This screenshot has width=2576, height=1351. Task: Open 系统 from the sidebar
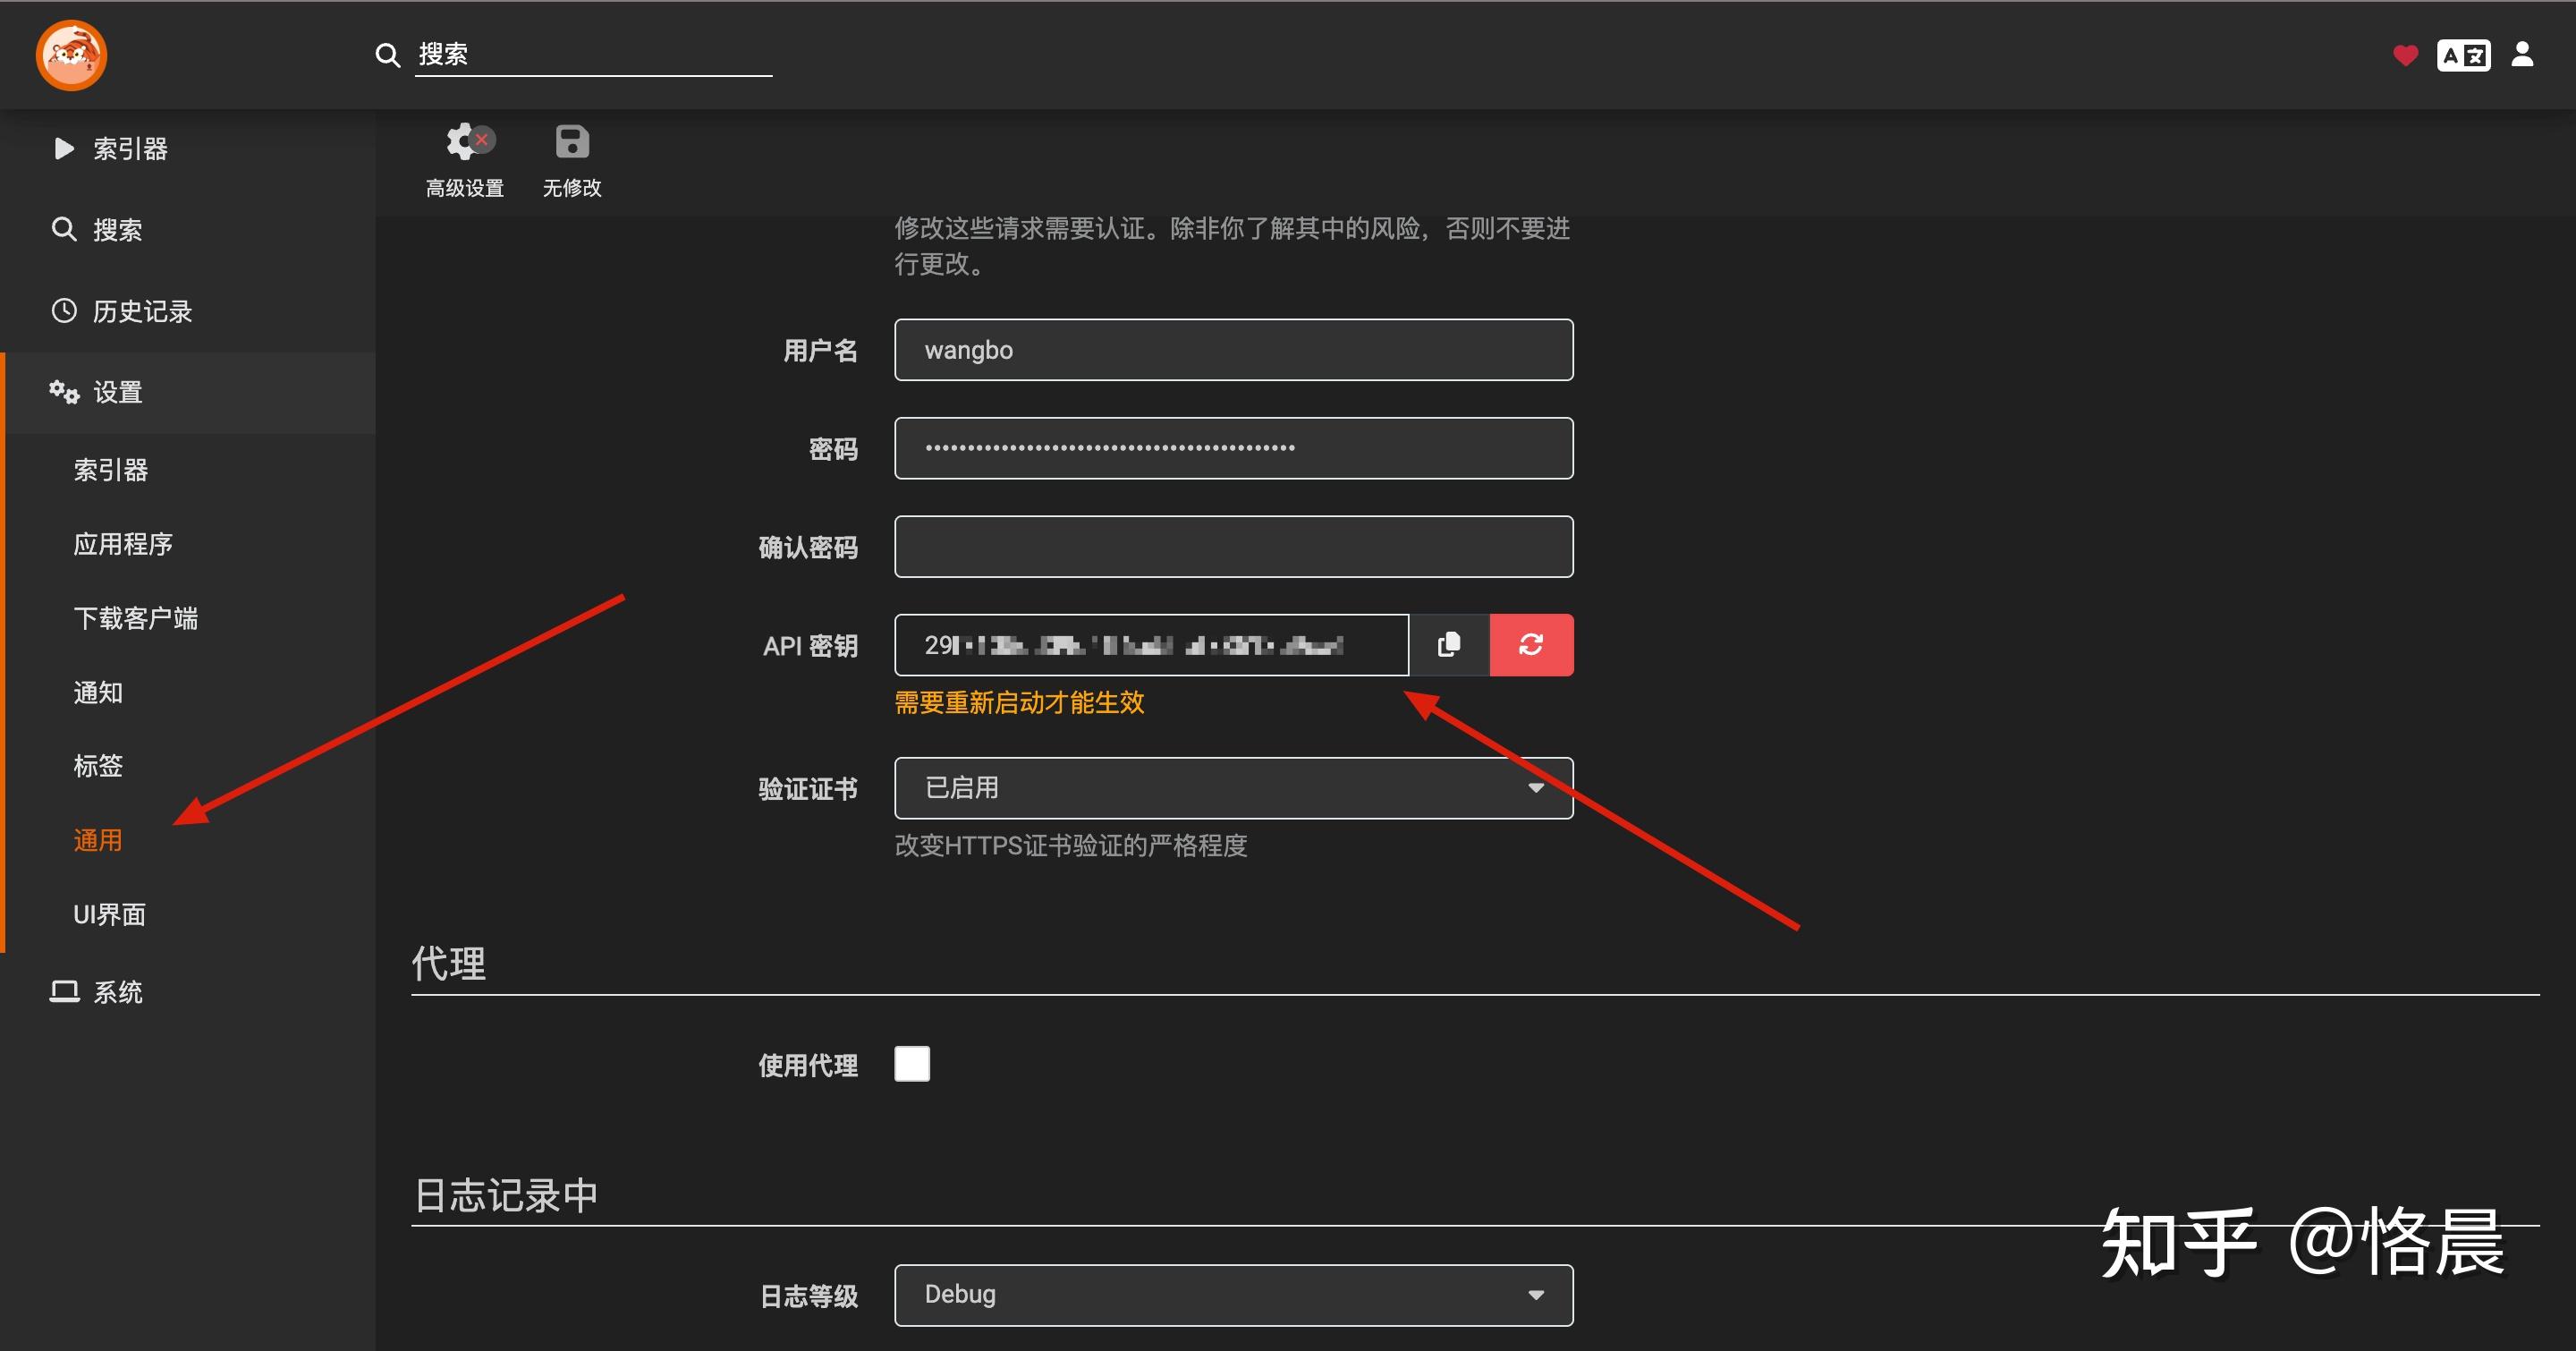click(117, 992)
